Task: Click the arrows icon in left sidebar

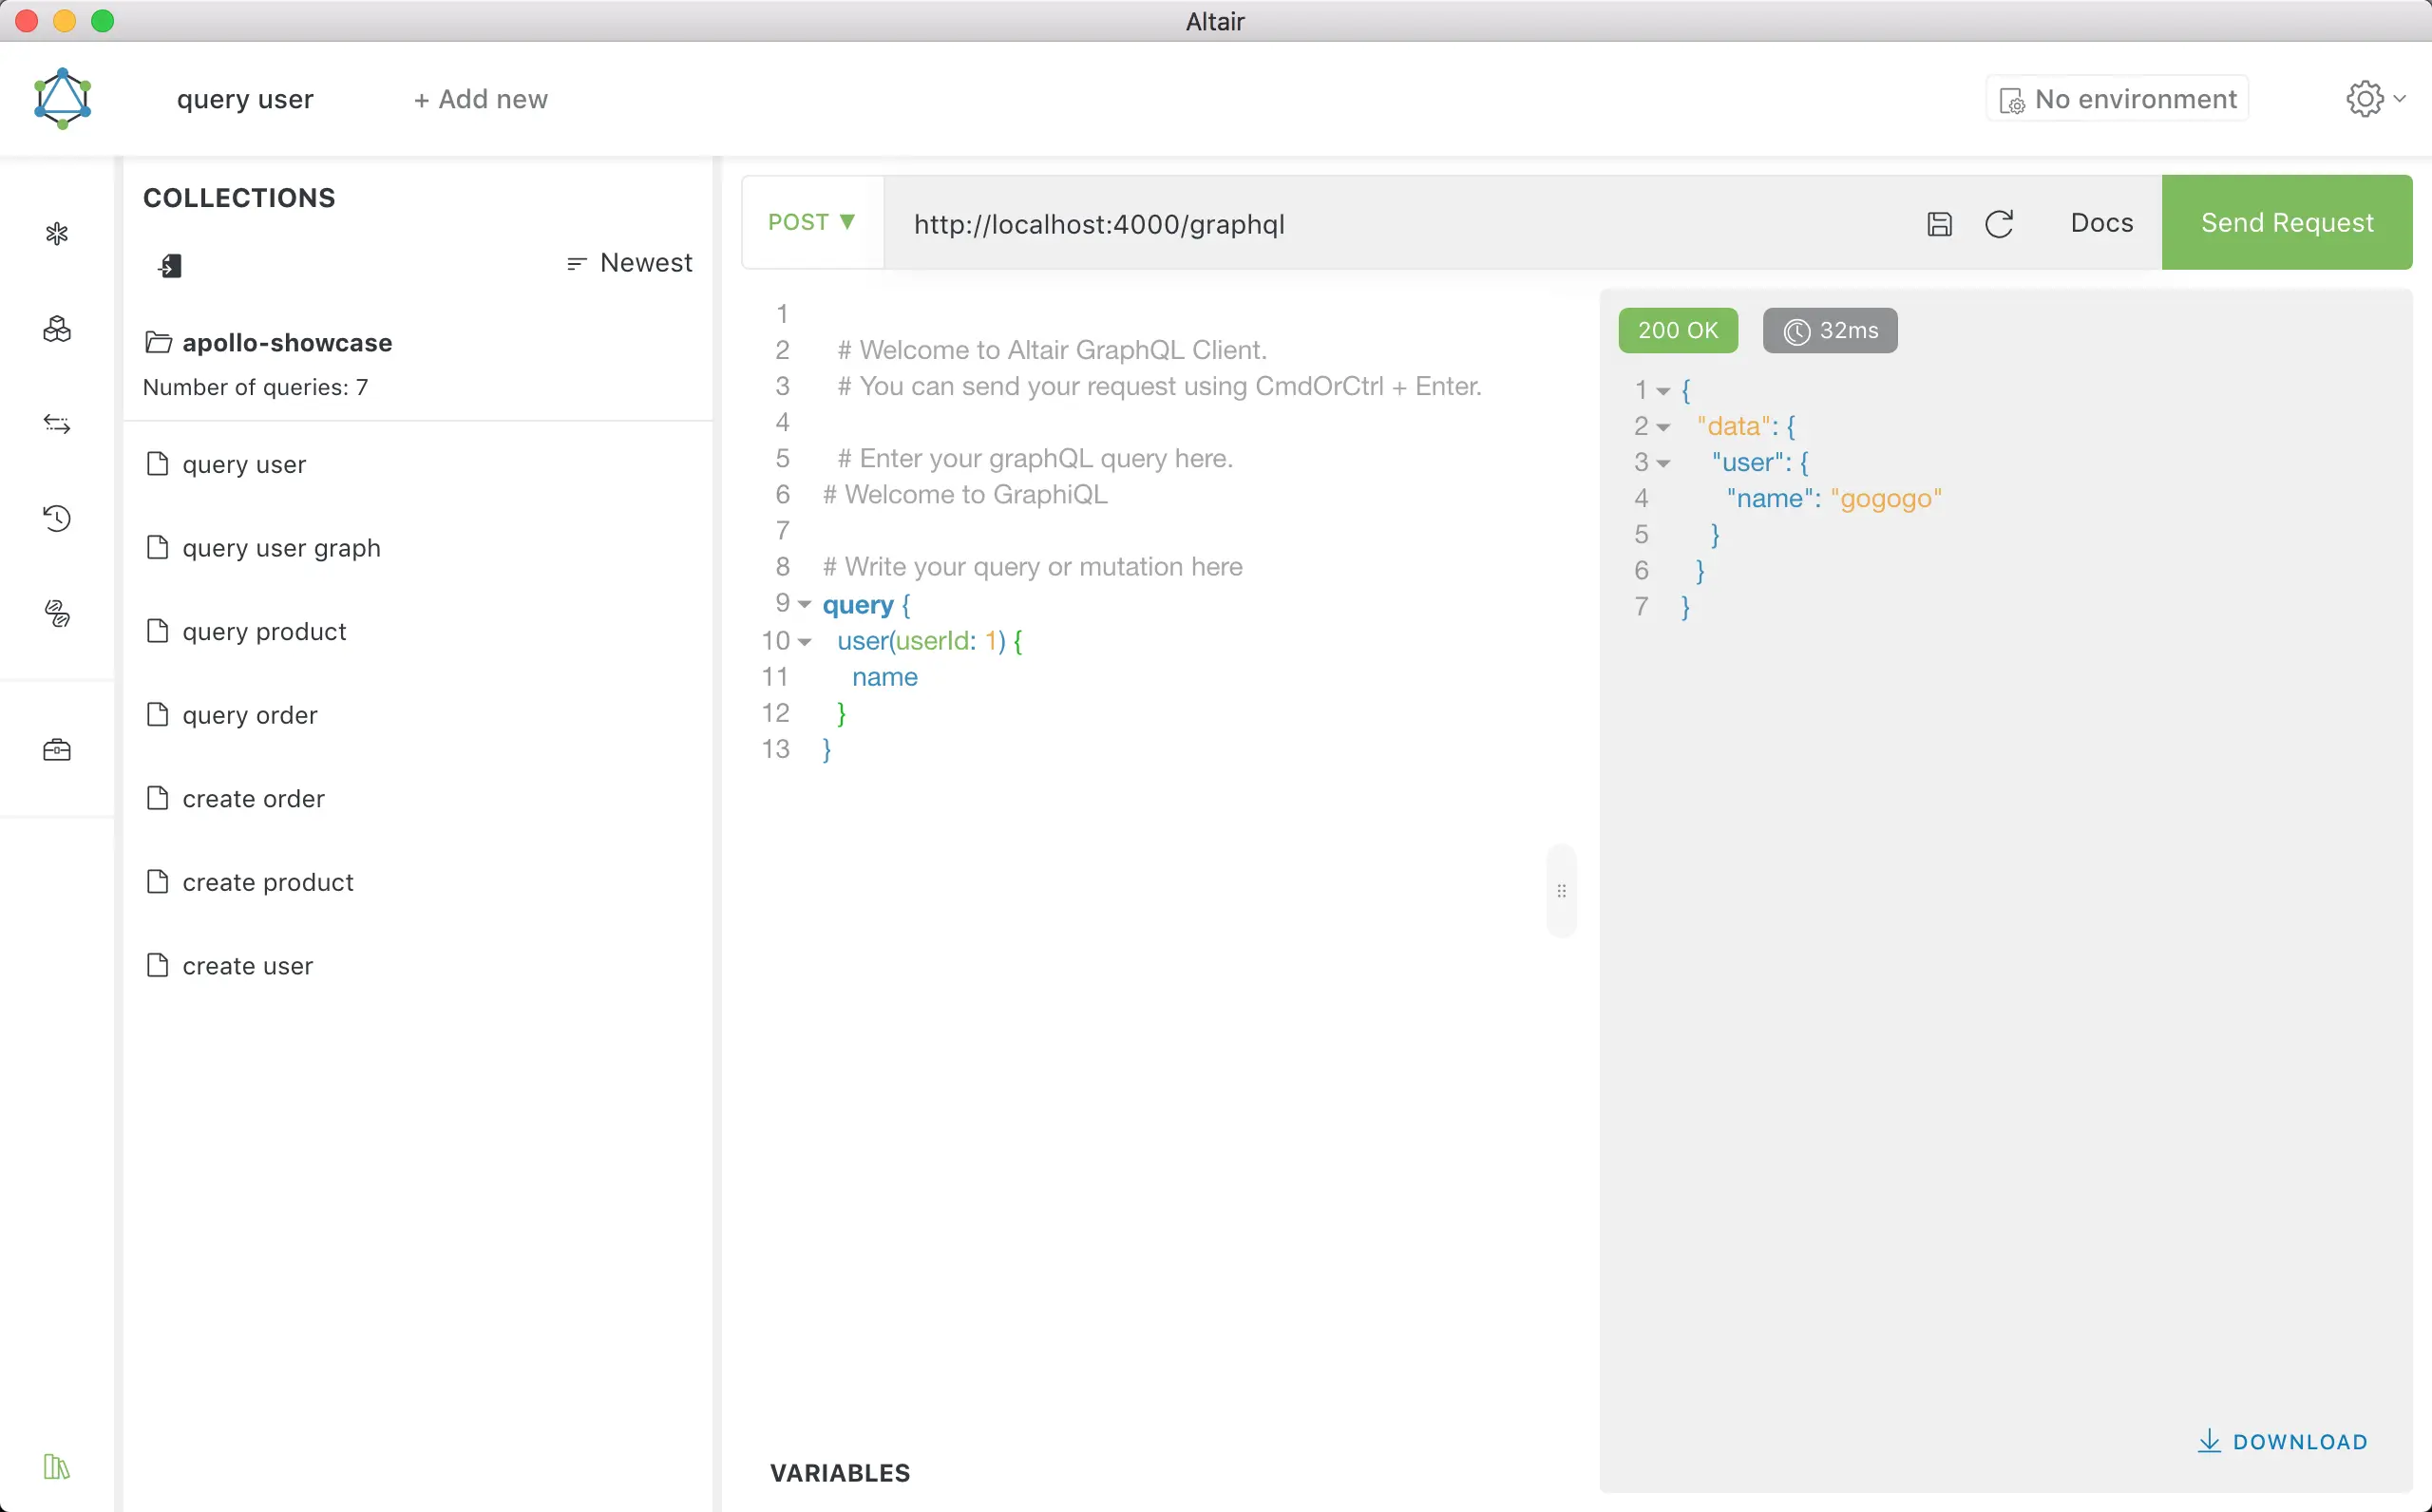Action: pyautogui.click(x=57, y=424)
